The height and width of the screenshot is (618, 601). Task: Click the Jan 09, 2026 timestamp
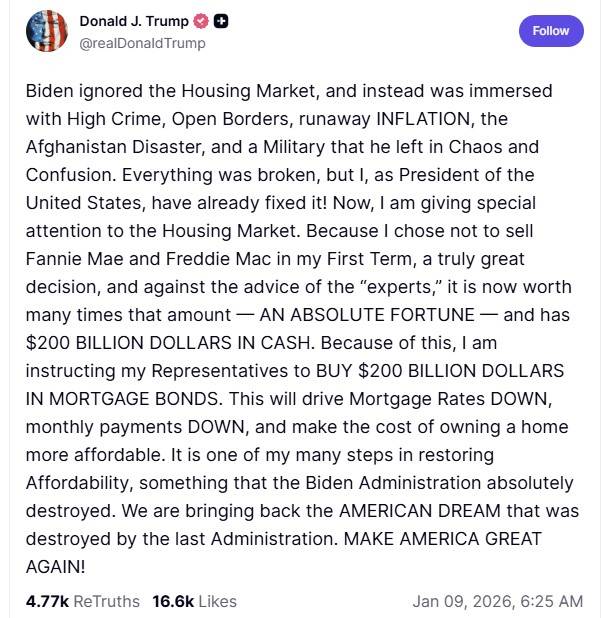click(497, 601)
